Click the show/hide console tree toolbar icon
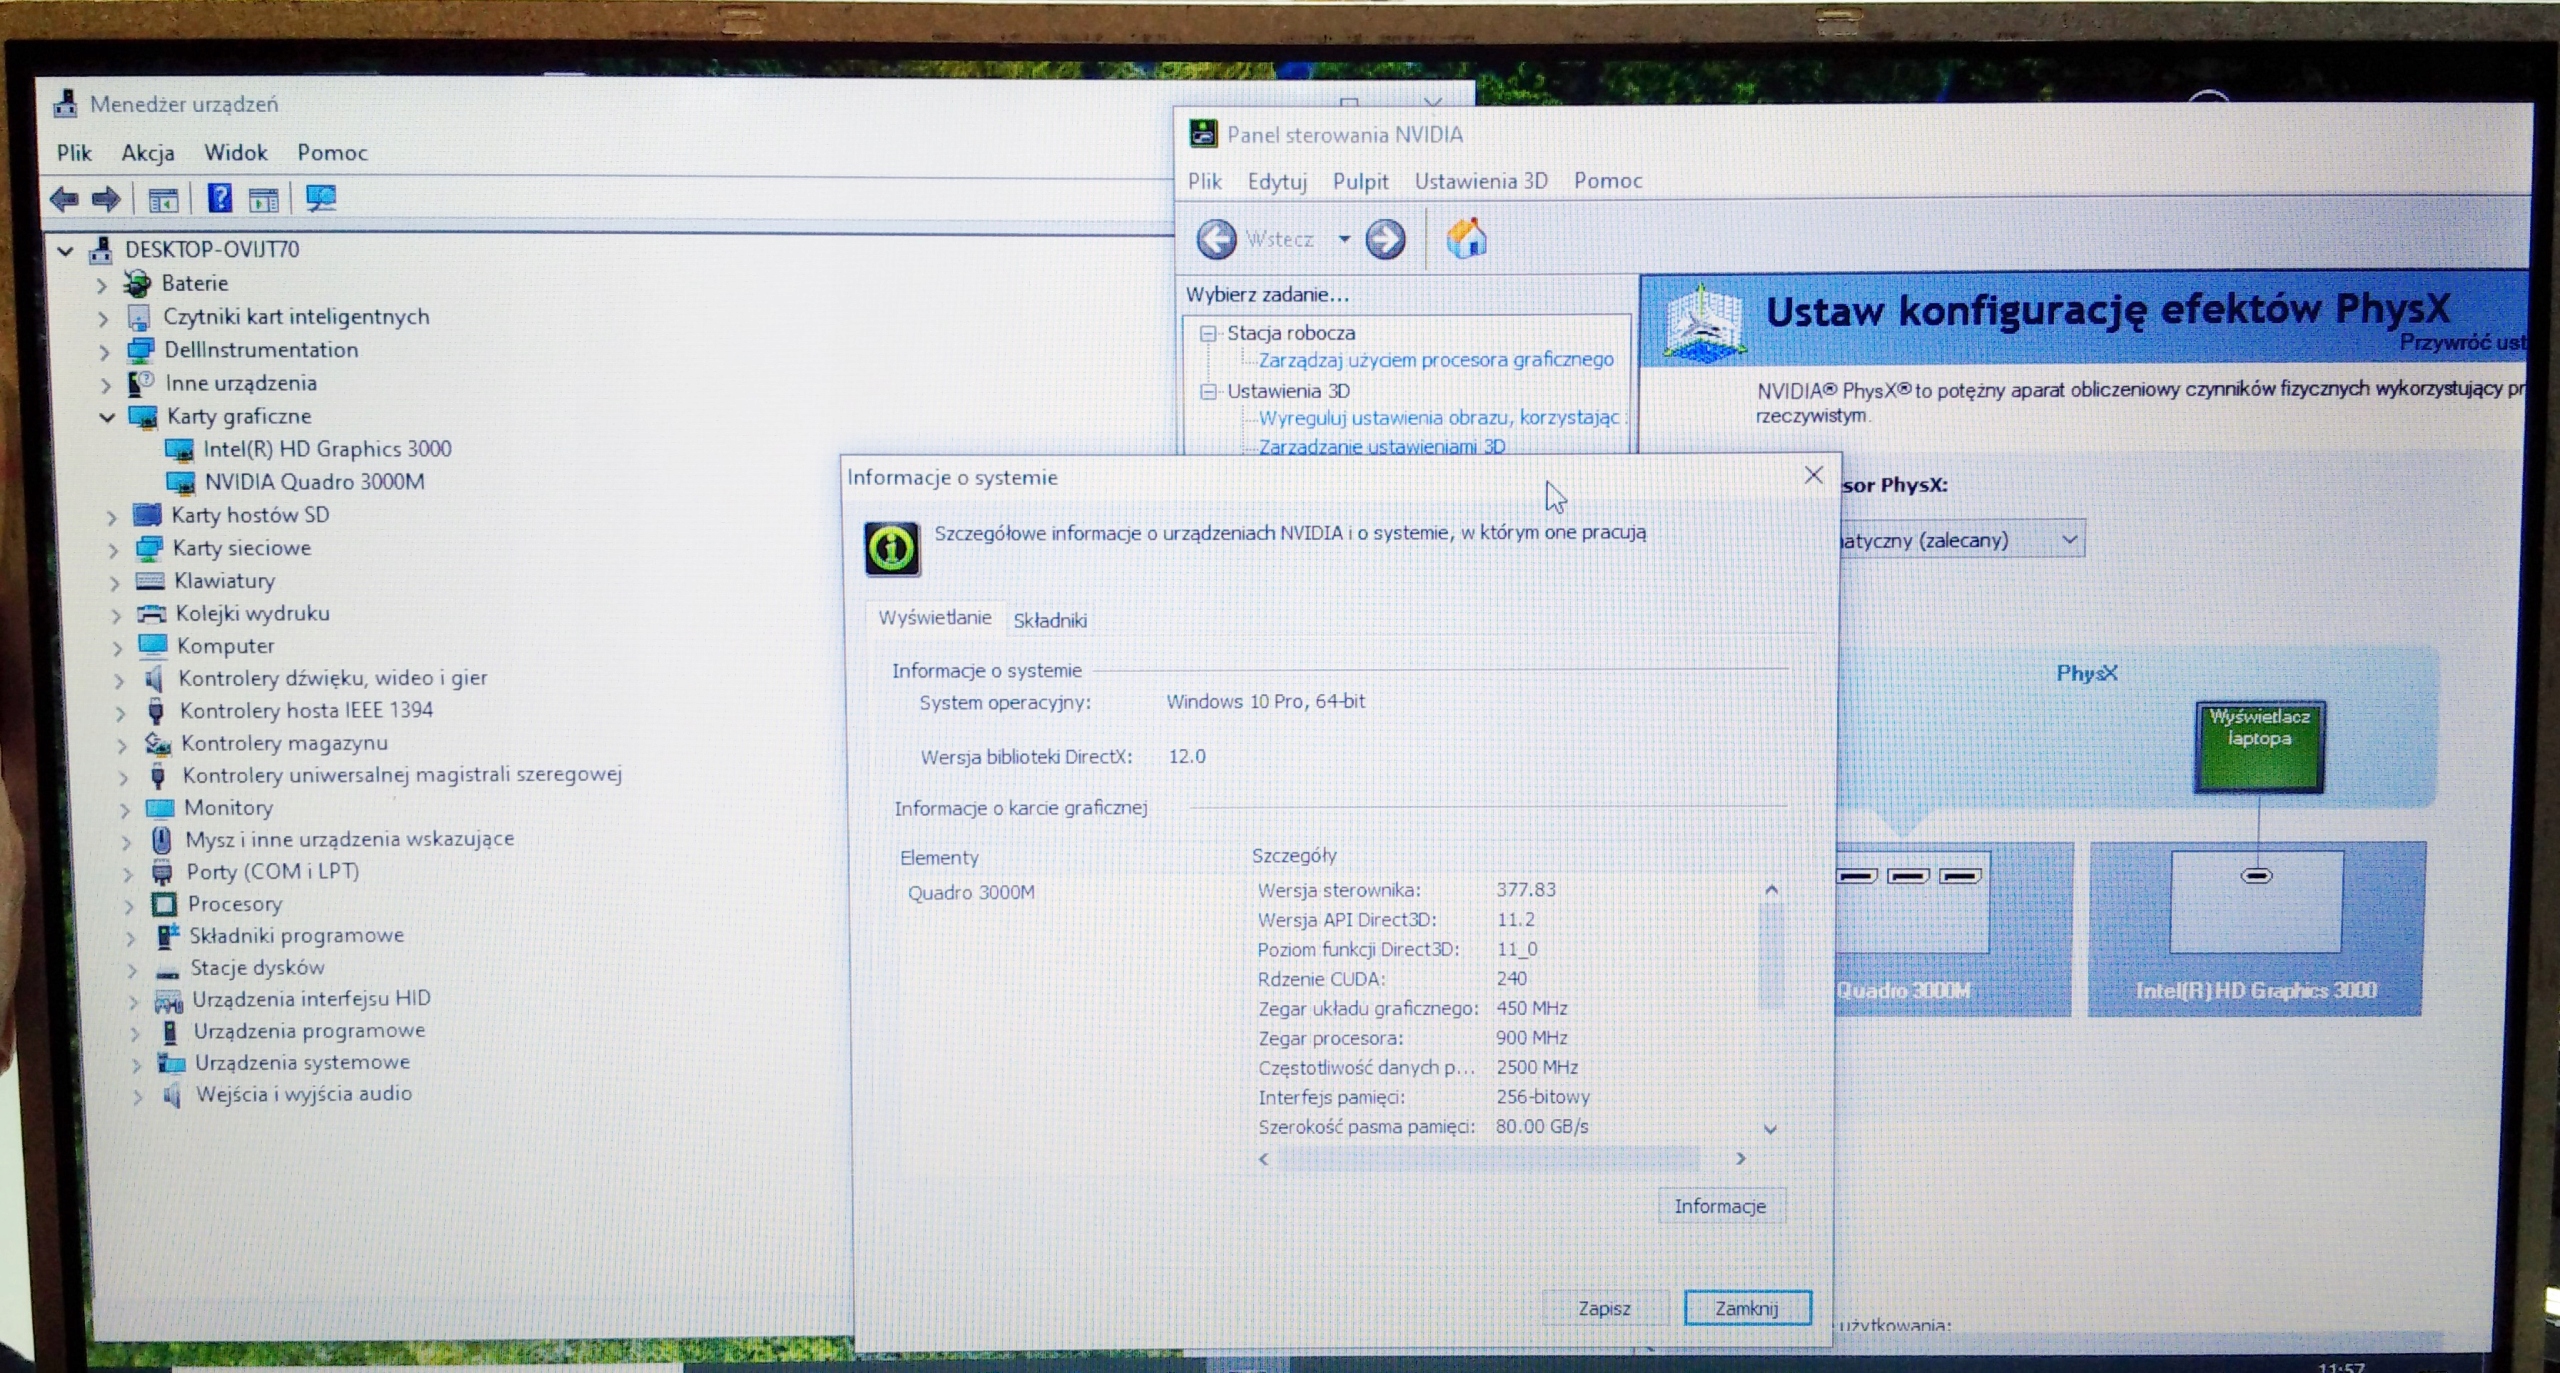2560x1373 pixels. coord(163,200)
